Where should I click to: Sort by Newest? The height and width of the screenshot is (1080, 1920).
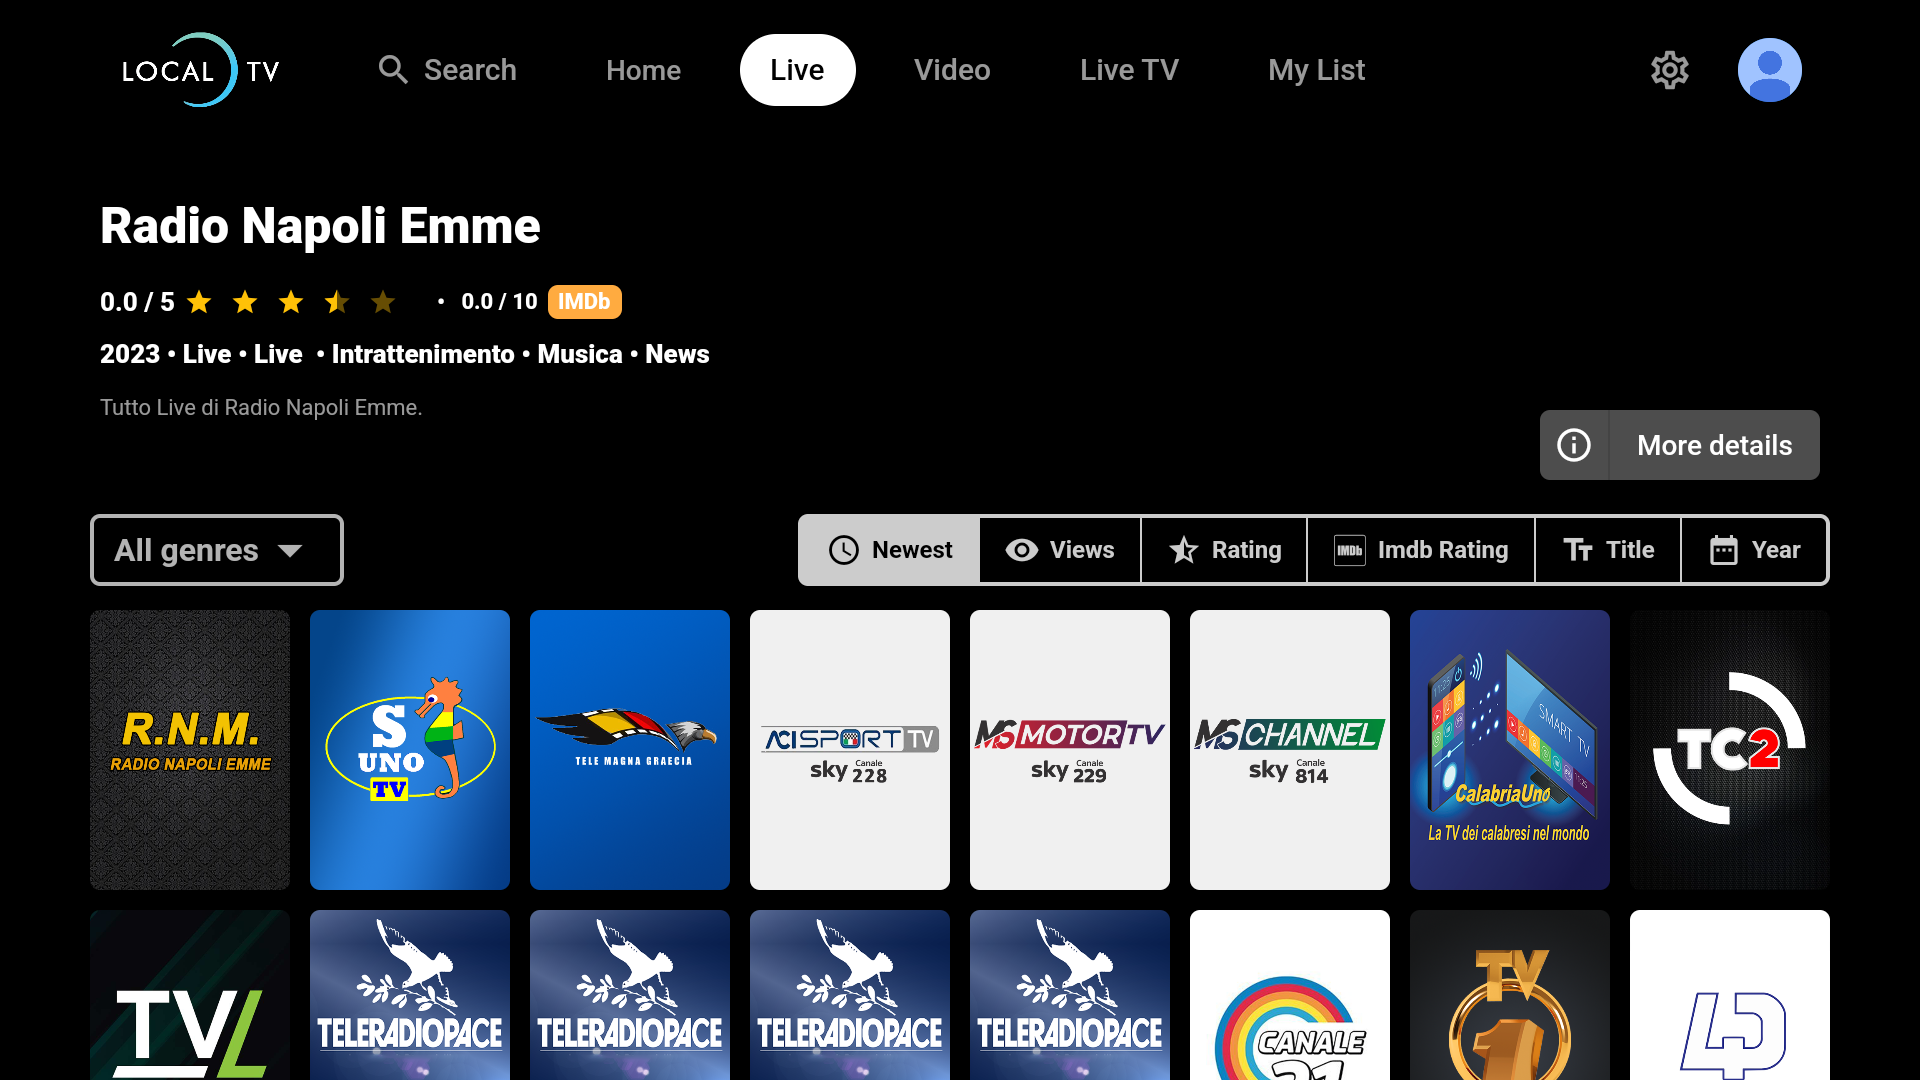coord(890,550)
